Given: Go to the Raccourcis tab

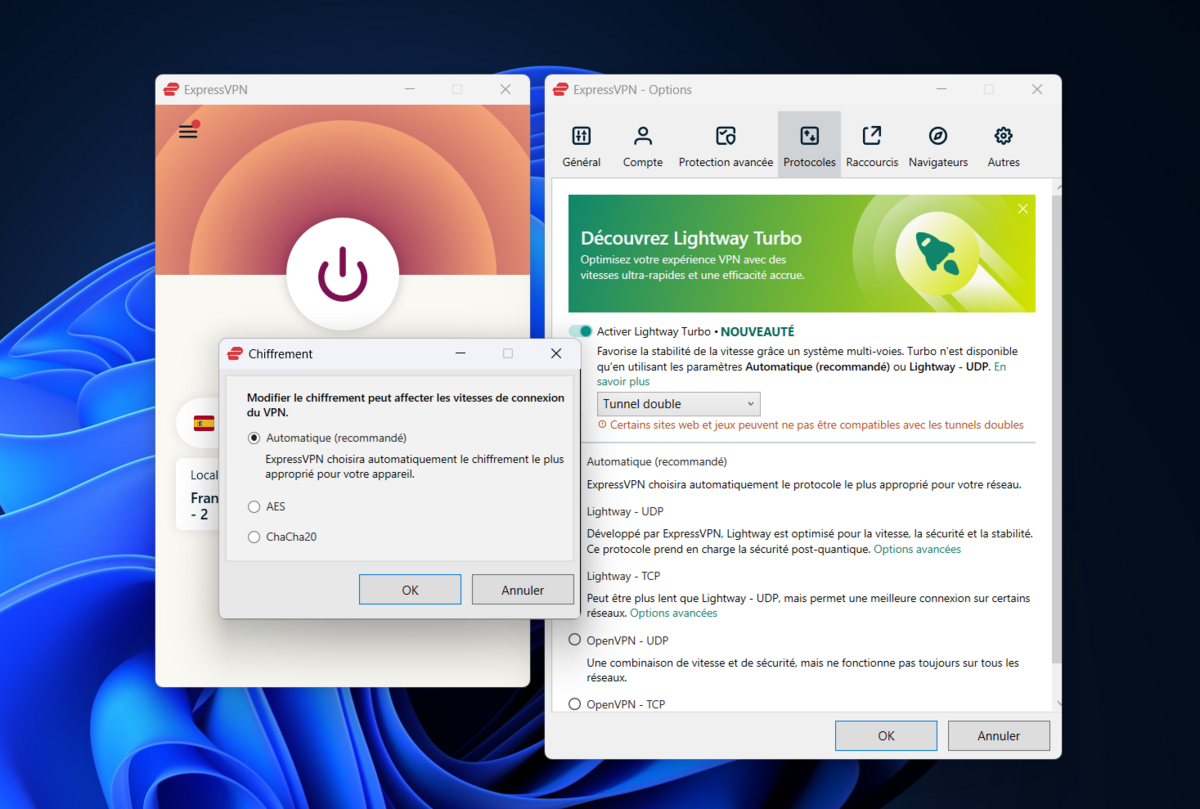Looking at the screenshot, I should tap(872, 146).
